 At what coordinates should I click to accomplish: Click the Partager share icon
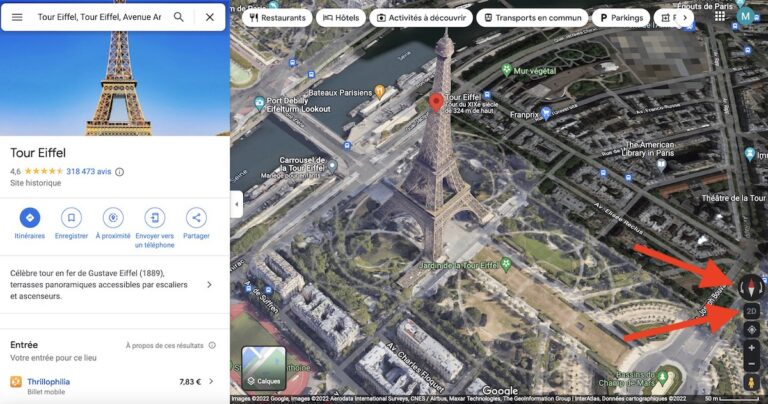tap(196, 217)
